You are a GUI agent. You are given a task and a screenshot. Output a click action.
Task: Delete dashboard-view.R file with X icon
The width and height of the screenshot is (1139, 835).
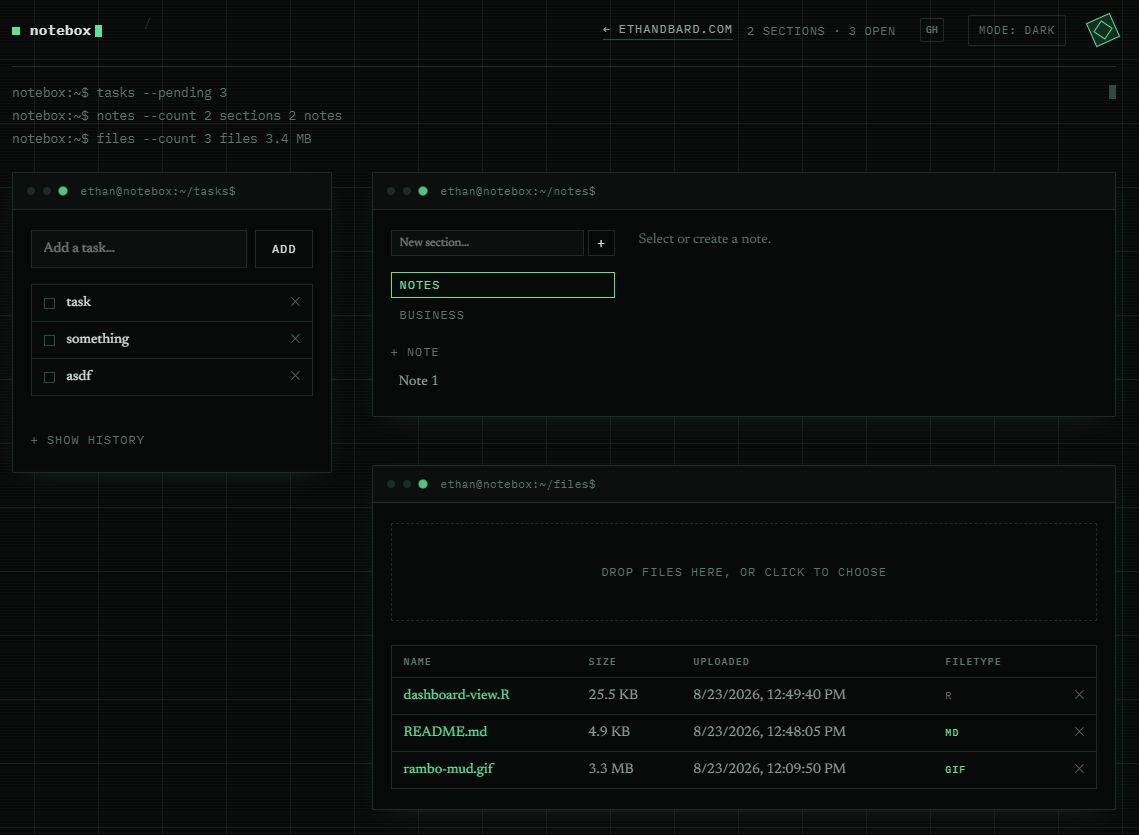[x=1079, y=695]
